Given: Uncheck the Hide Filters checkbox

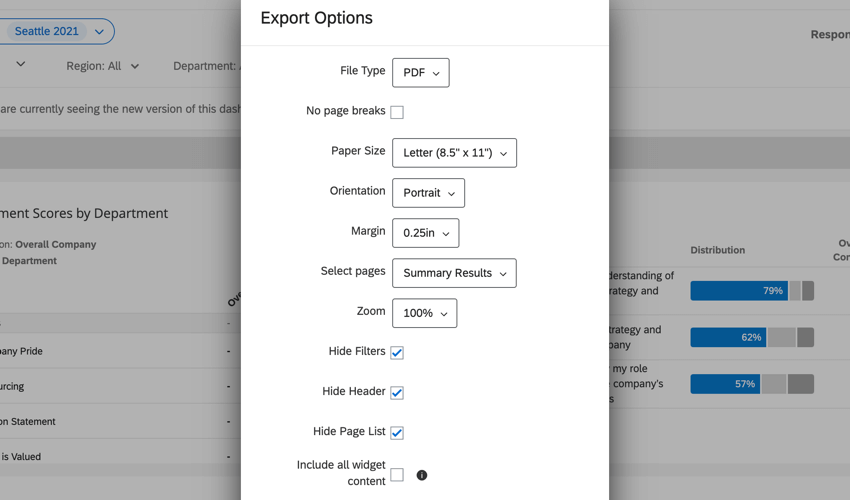Looking at the screenshot, I should [x=397, y=352].
